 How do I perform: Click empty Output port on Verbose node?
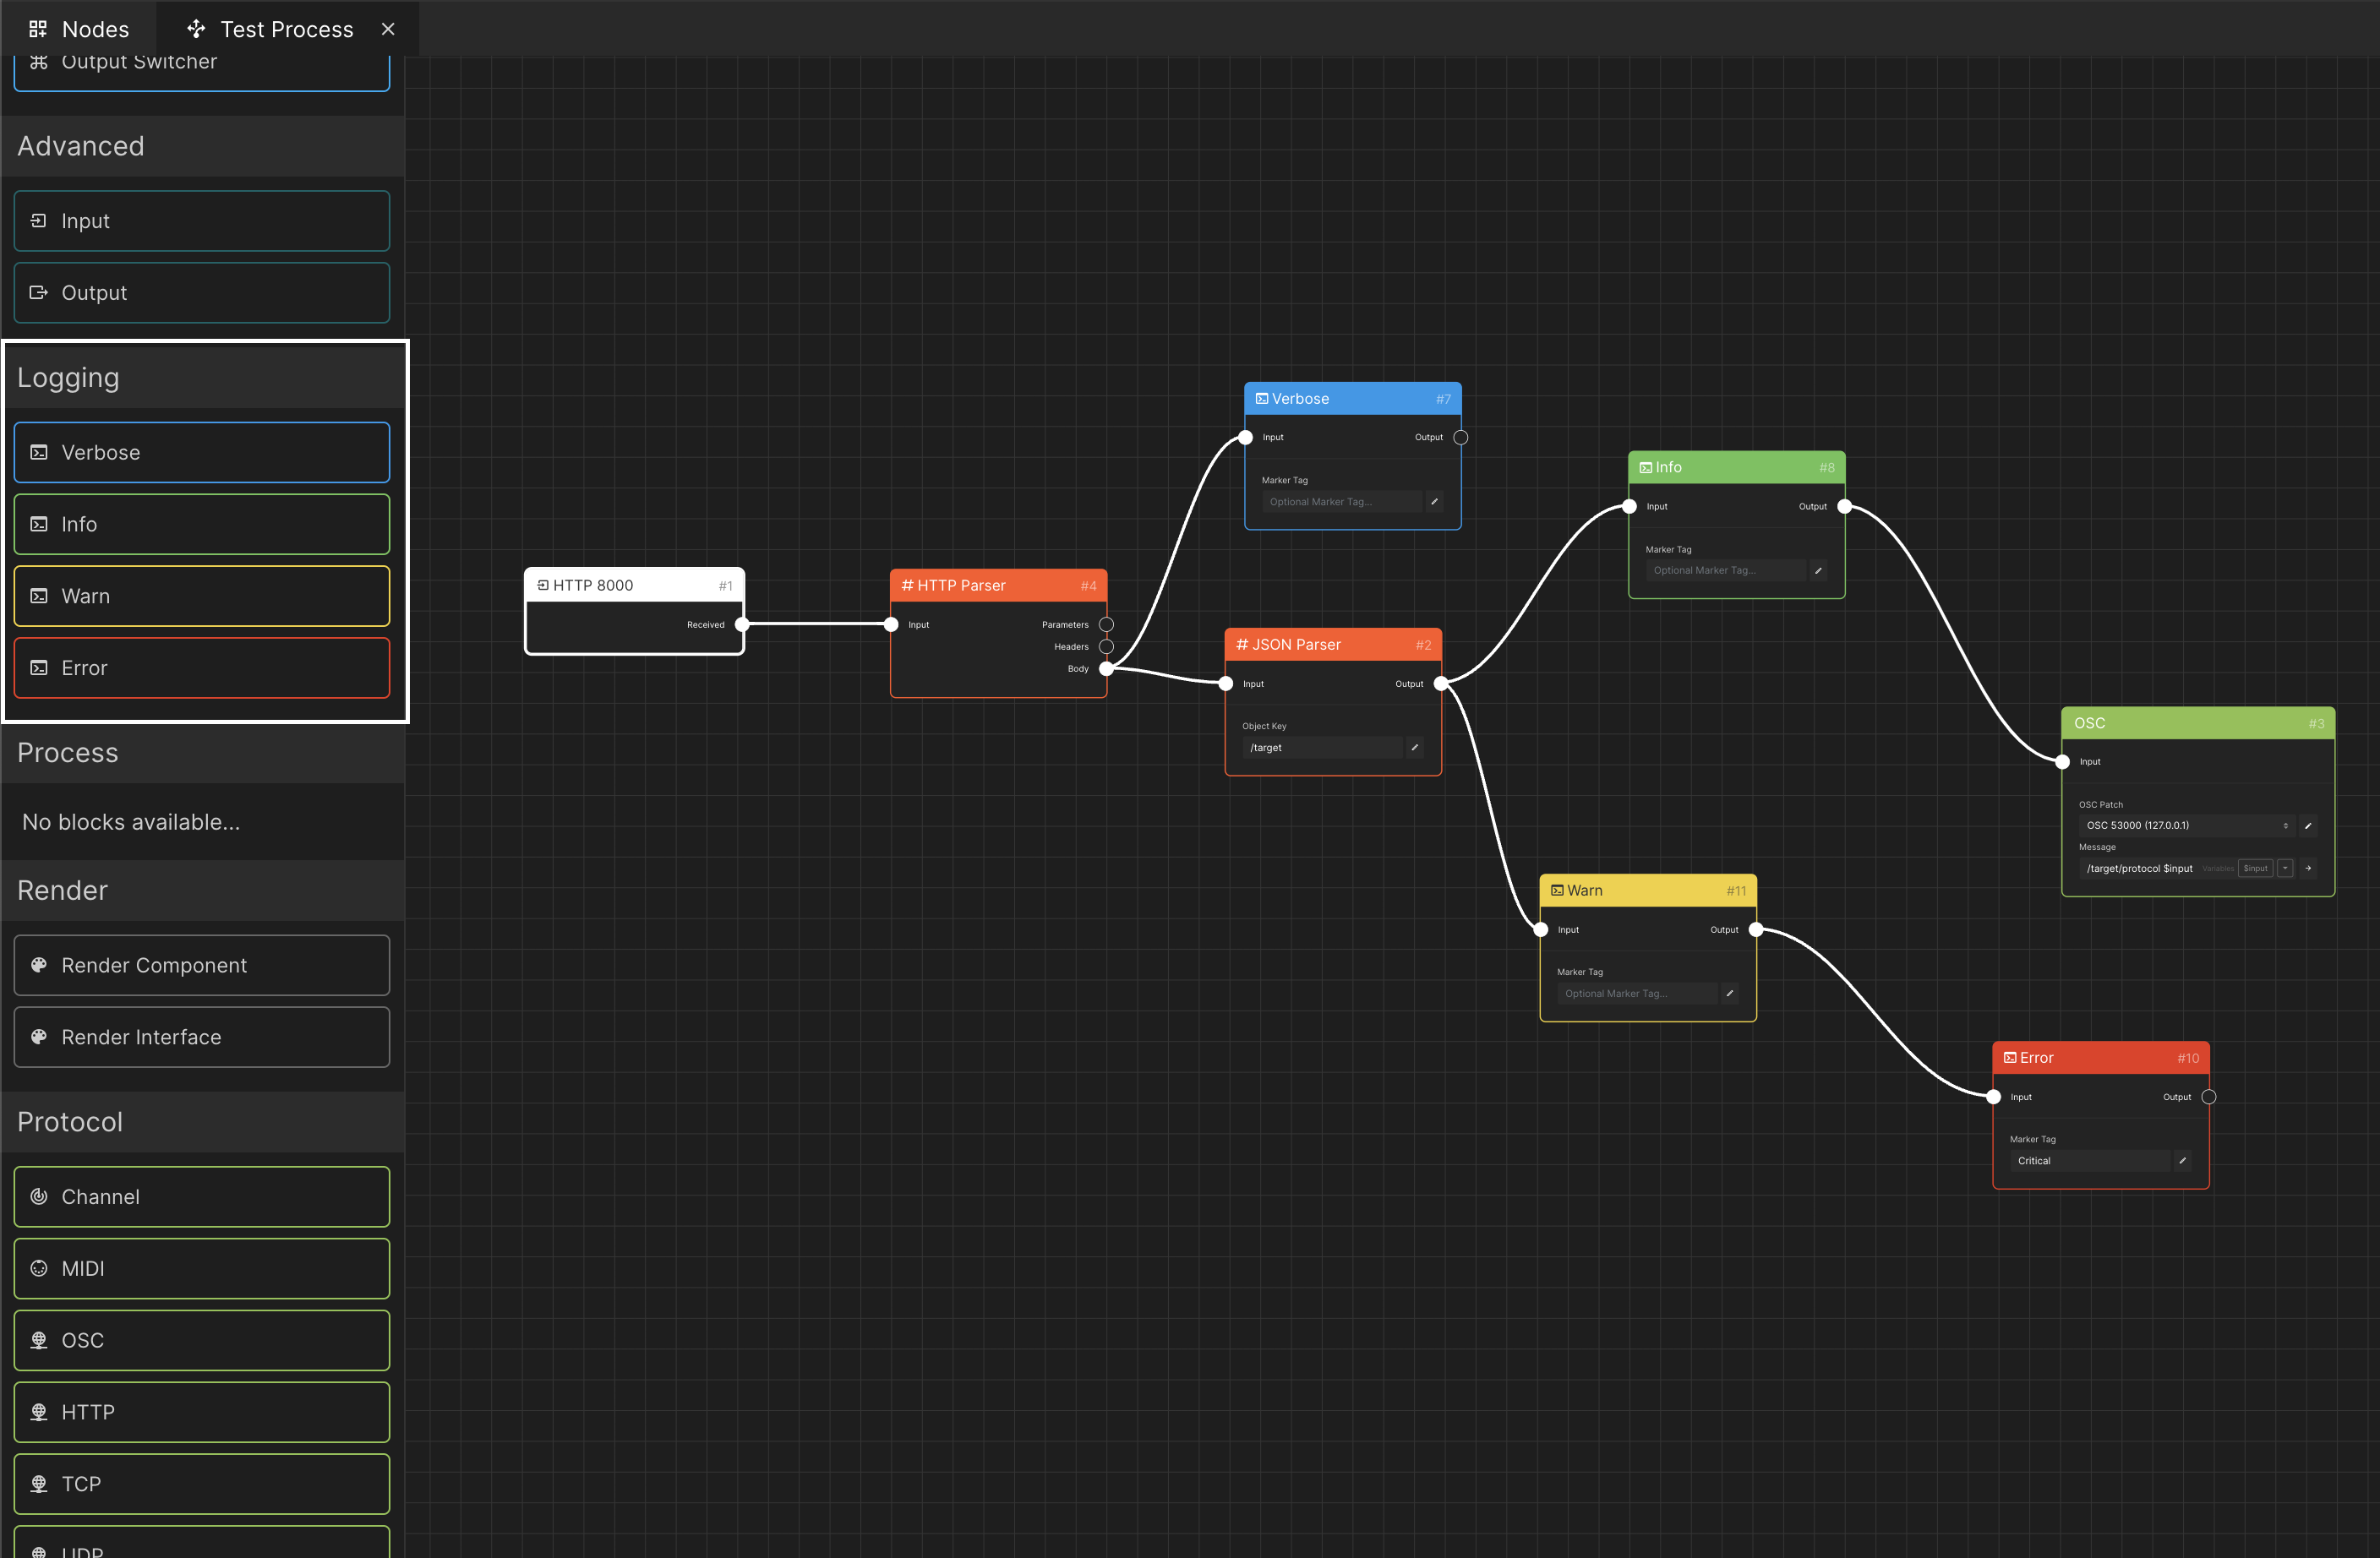tap(1460, 437)
